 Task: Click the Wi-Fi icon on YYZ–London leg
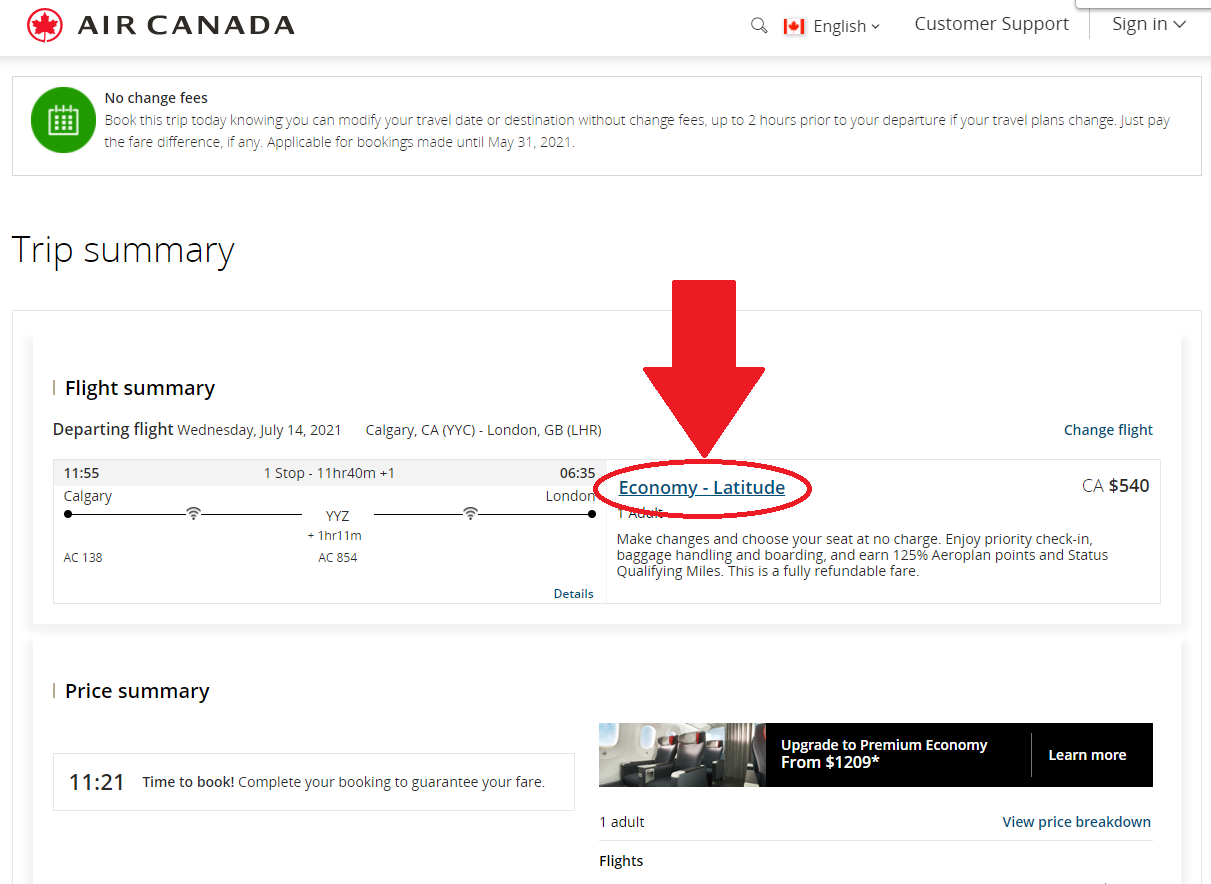(x=470, y=514)
